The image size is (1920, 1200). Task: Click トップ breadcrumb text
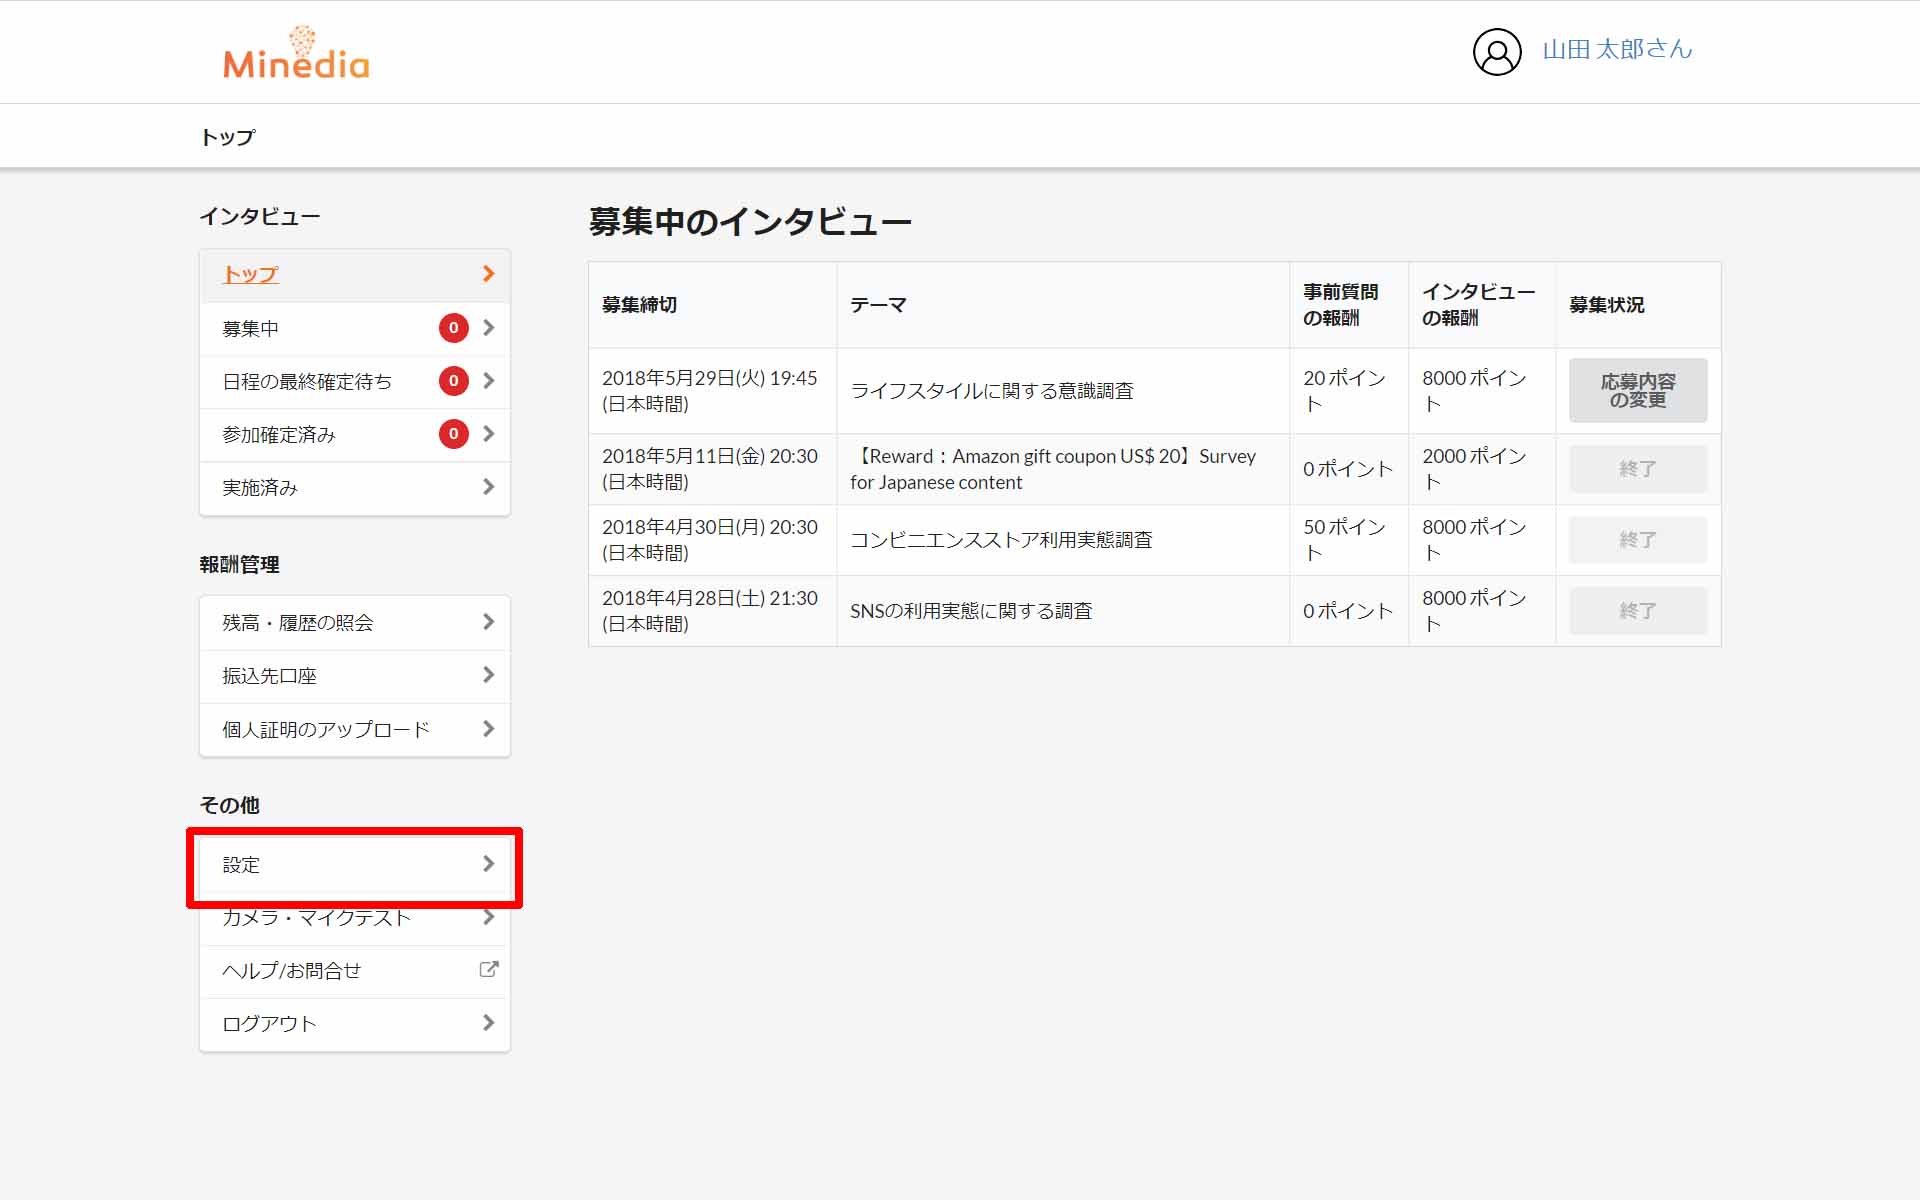(228, 137)
